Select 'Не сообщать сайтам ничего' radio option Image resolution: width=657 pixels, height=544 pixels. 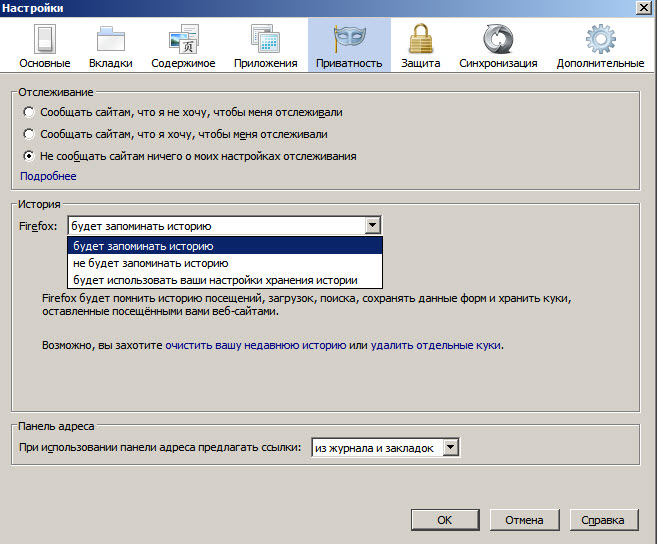click(29, 156)
